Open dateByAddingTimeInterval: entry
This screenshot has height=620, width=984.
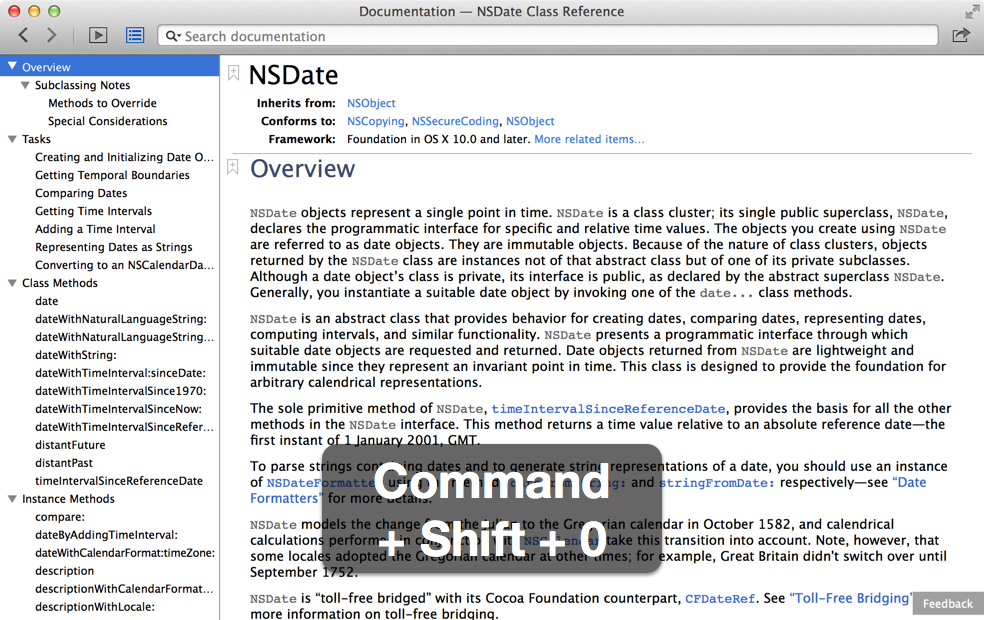(107, 535)
